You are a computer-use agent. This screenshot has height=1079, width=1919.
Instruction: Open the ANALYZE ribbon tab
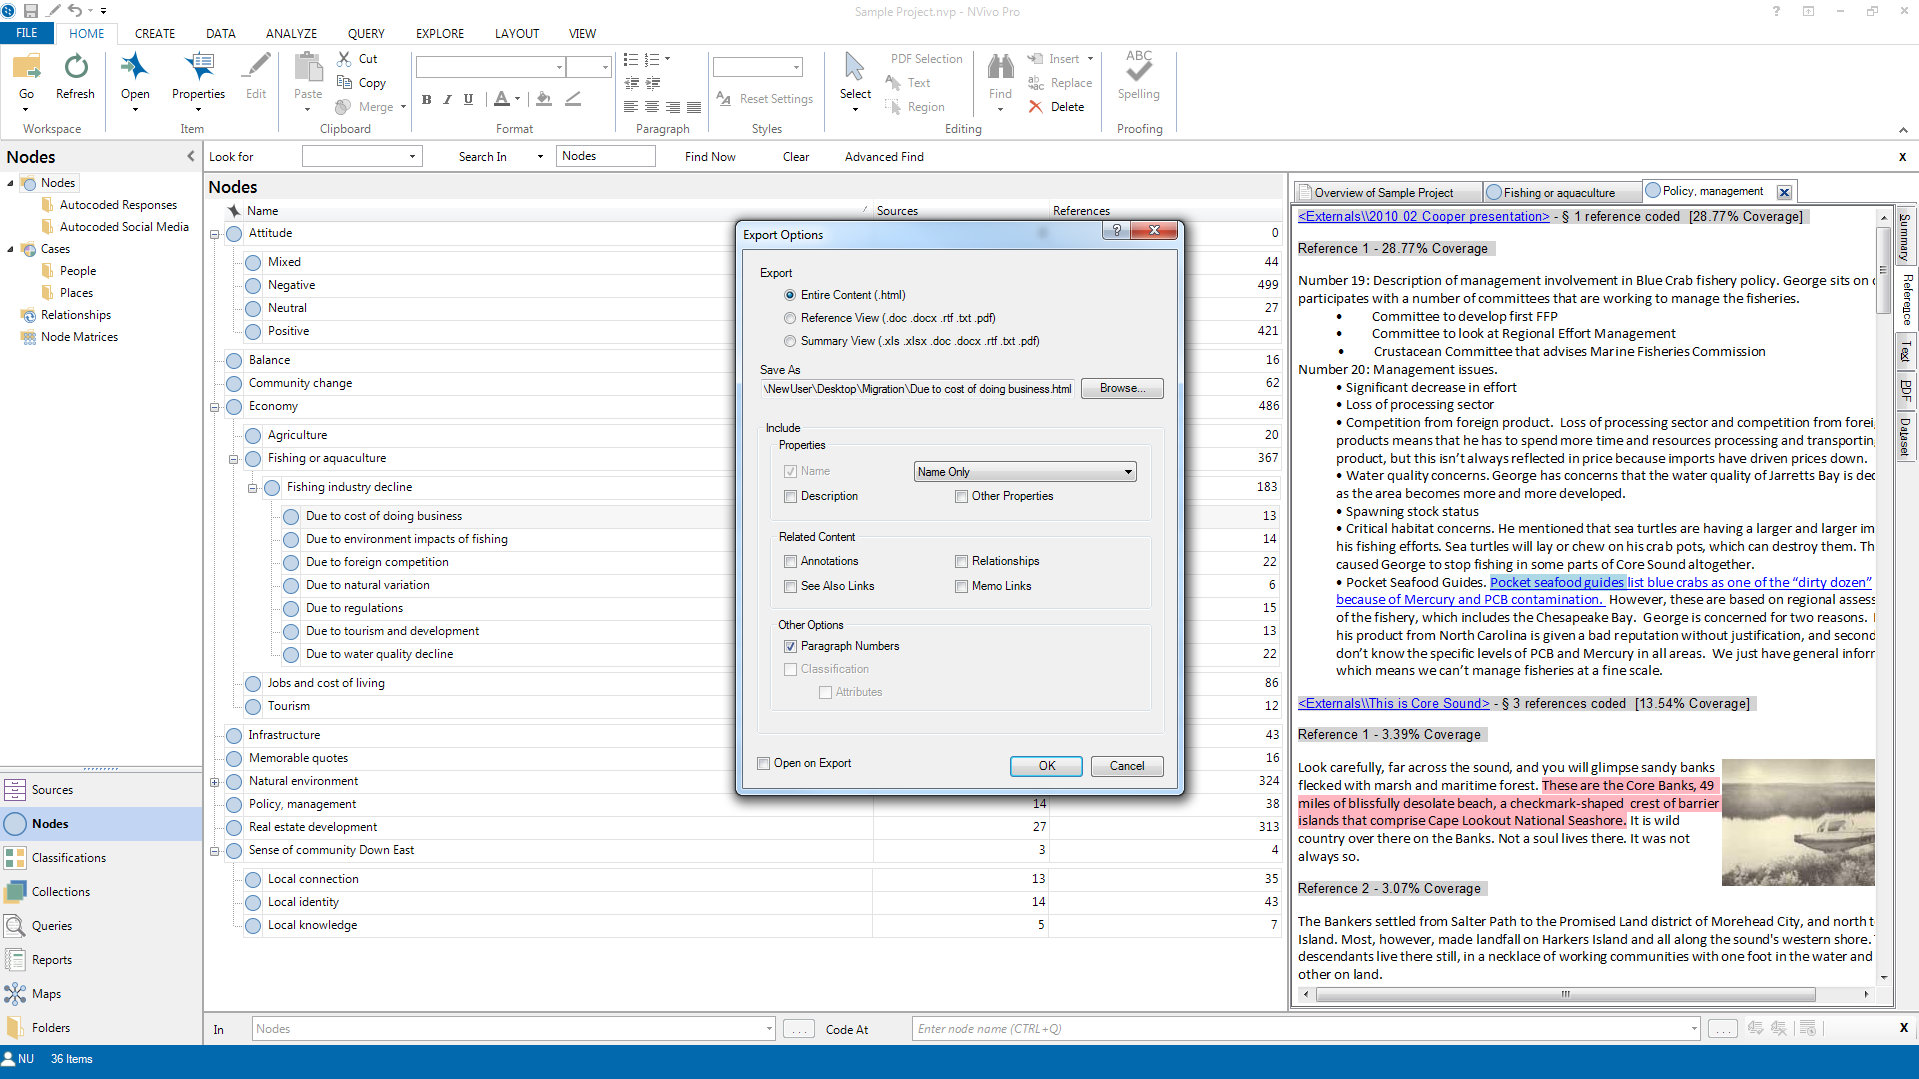[291, 33]
